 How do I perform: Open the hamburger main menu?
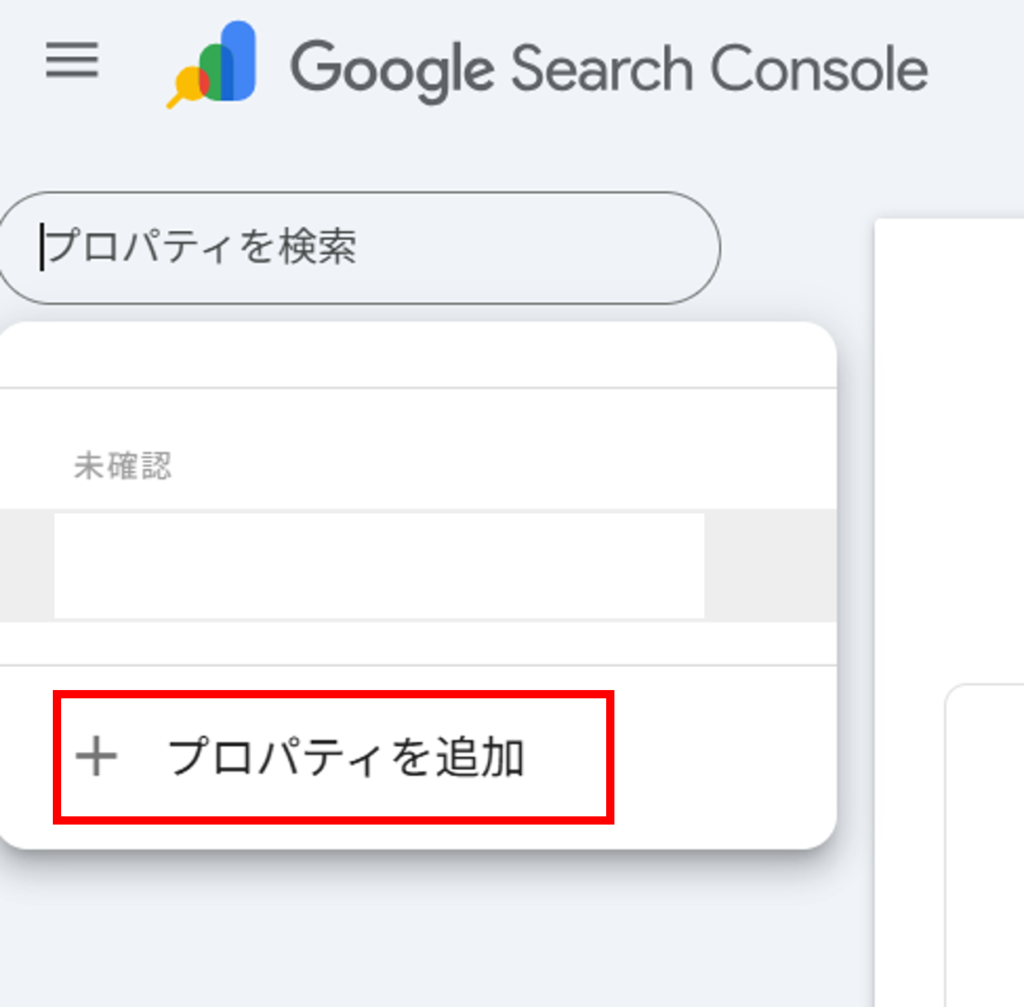pyautogui.click(x=72, y=62)
